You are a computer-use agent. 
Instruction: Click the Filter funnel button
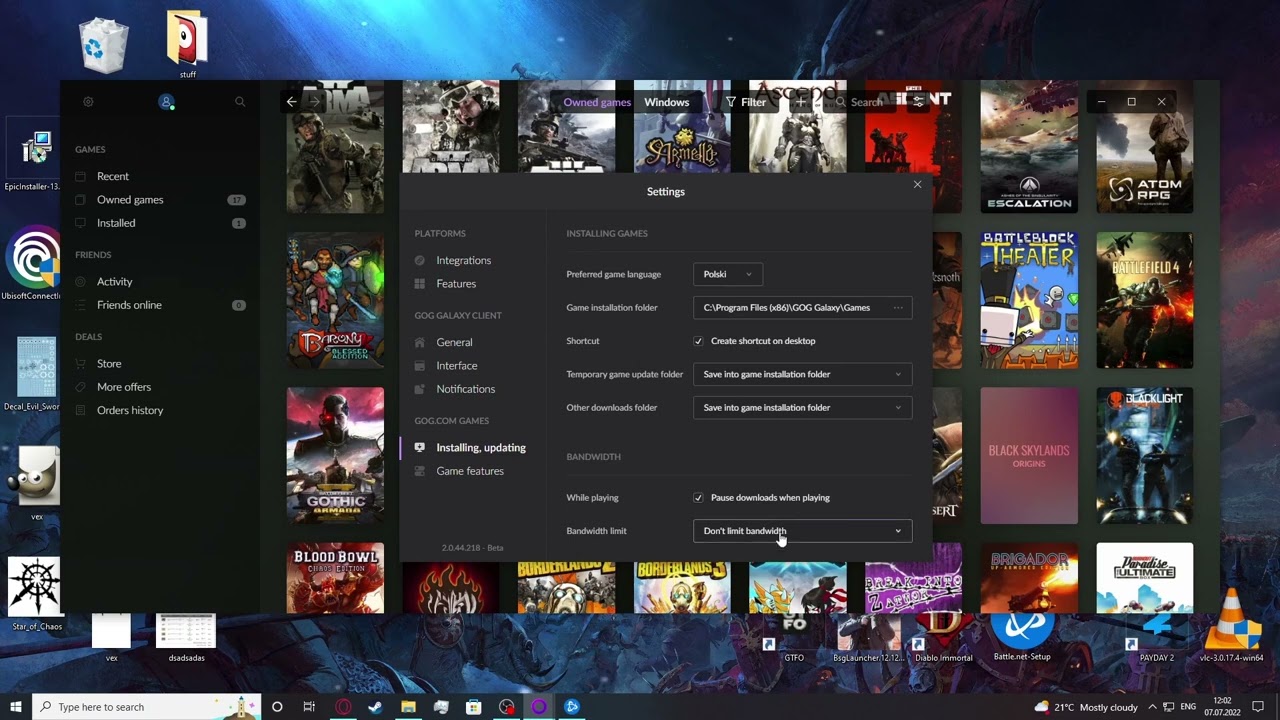click(x=746, y=102)
